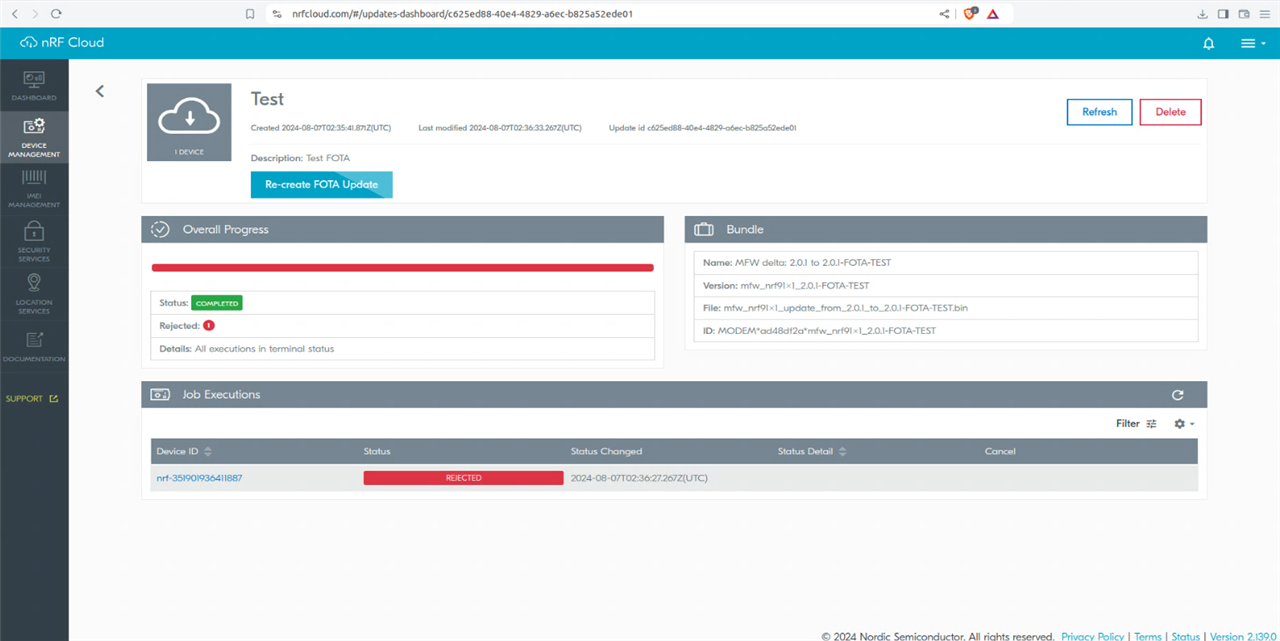1280x641 pixels.
Task: Open device nrf-351901936411887
Action: 199,478
